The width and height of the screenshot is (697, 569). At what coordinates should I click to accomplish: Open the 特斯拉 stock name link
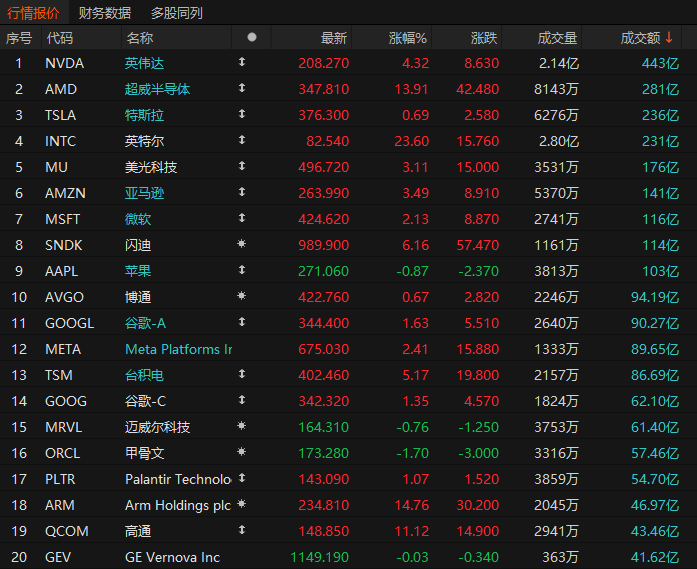tap(144, 115)
